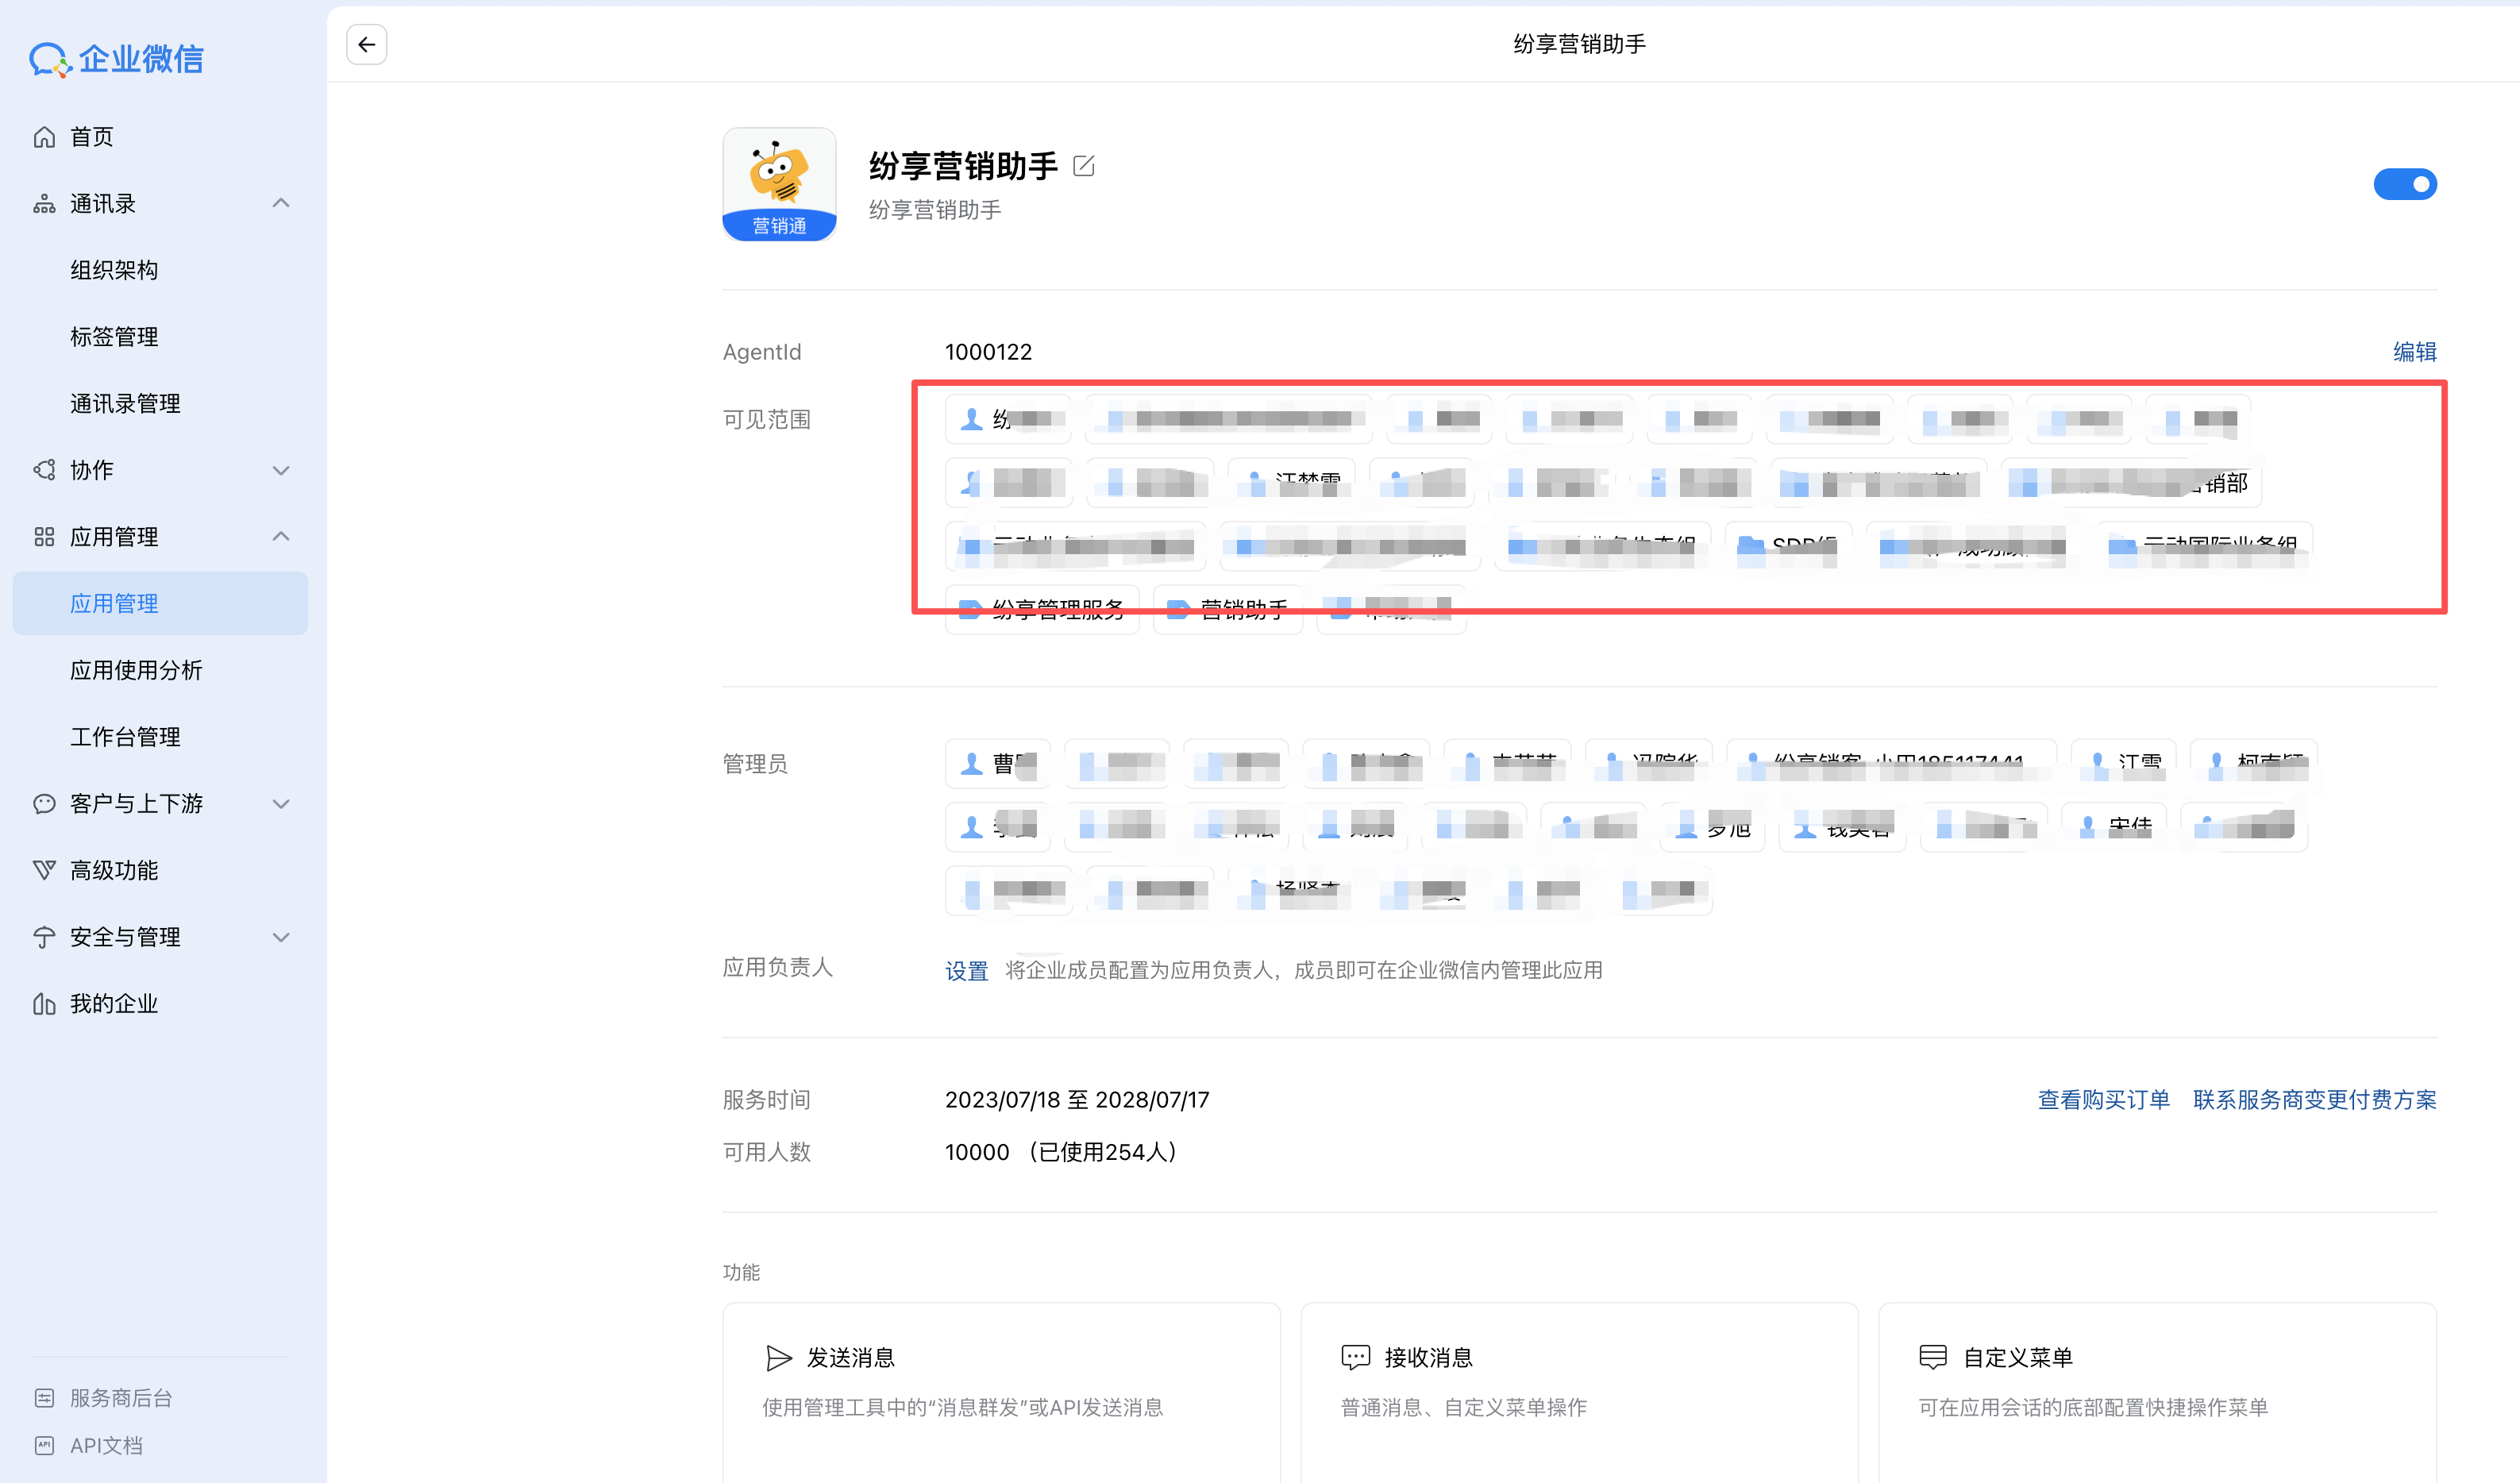Click the back arrow button
2520x1483 pixels.
pyautogui.click(x=366, y=44)
